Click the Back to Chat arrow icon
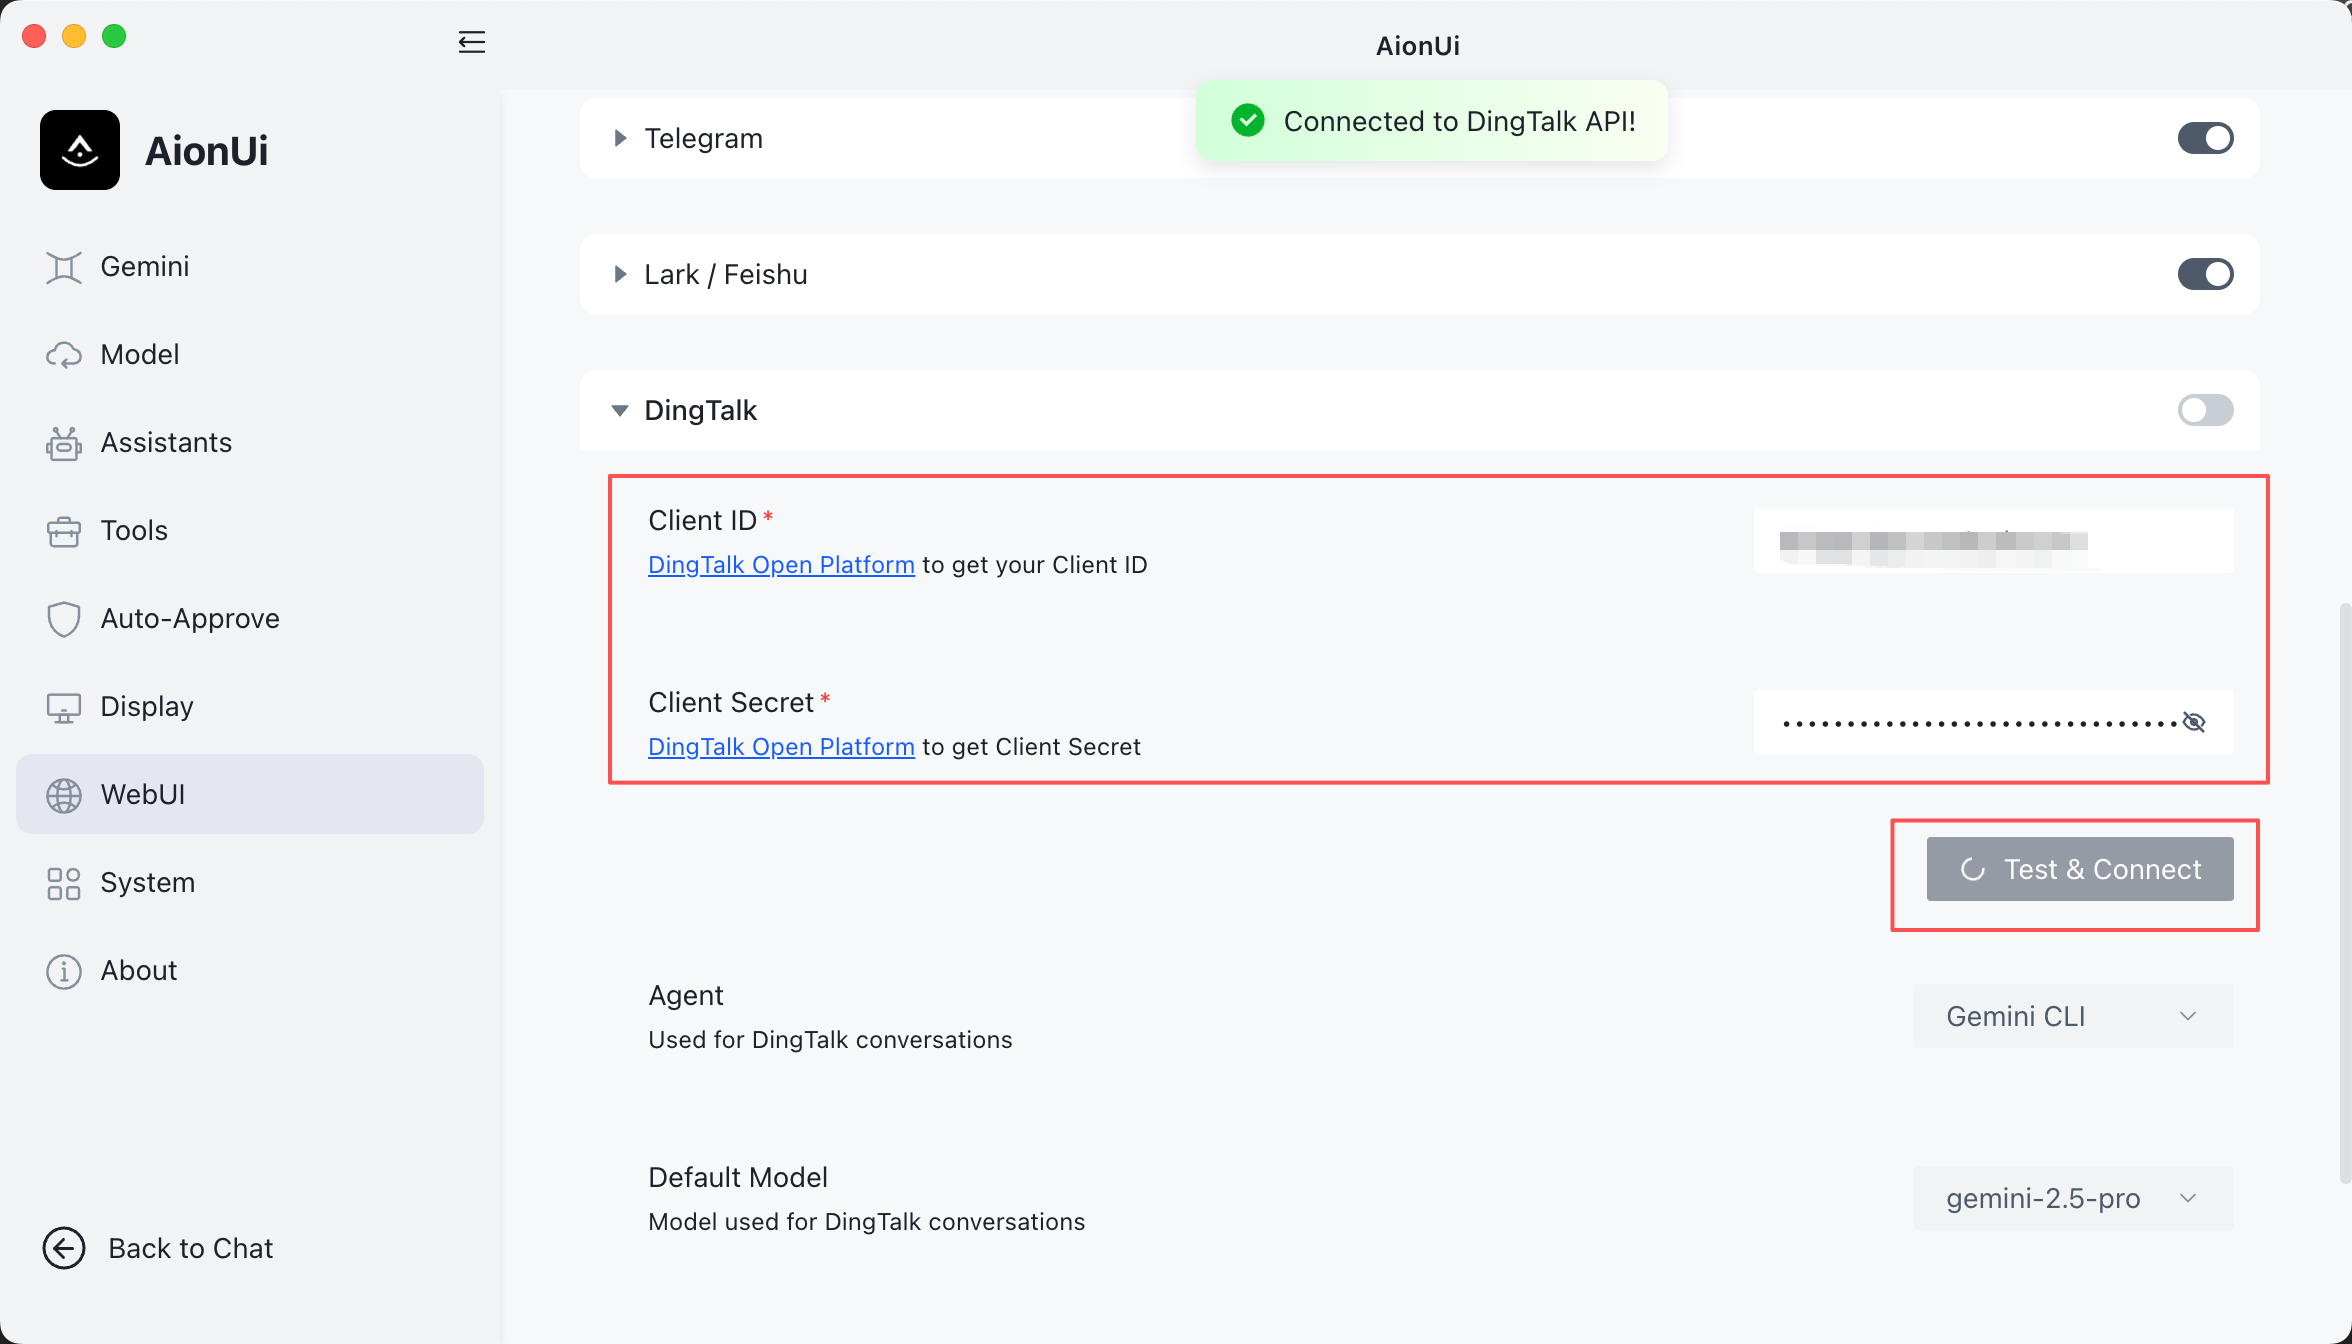2352x1344 pixels. click(64, 1248)
